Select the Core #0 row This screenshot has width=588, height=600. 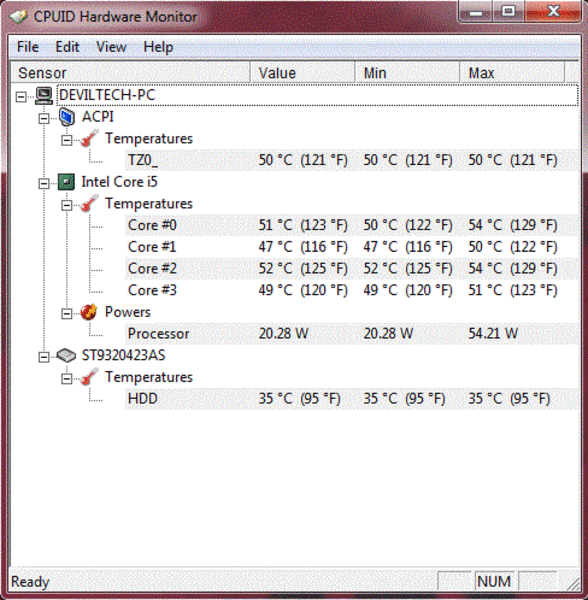tap(352, 225)
